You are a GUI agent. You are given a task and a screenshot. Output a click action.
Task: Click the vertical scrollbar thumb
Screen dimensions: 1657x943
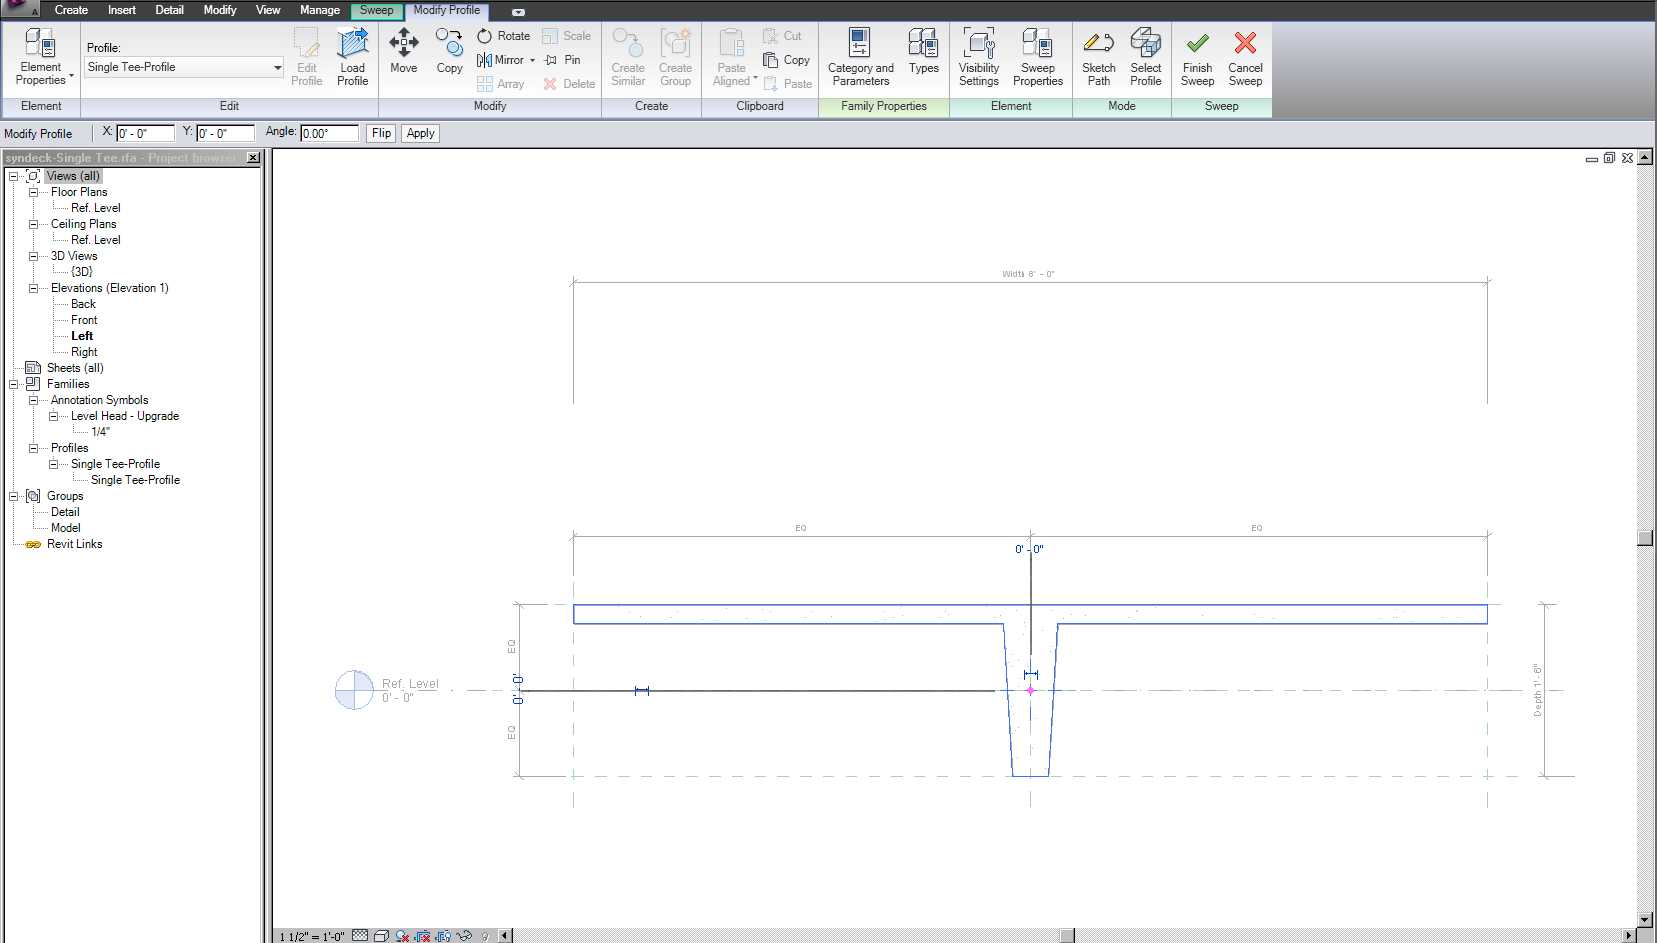1645,538
